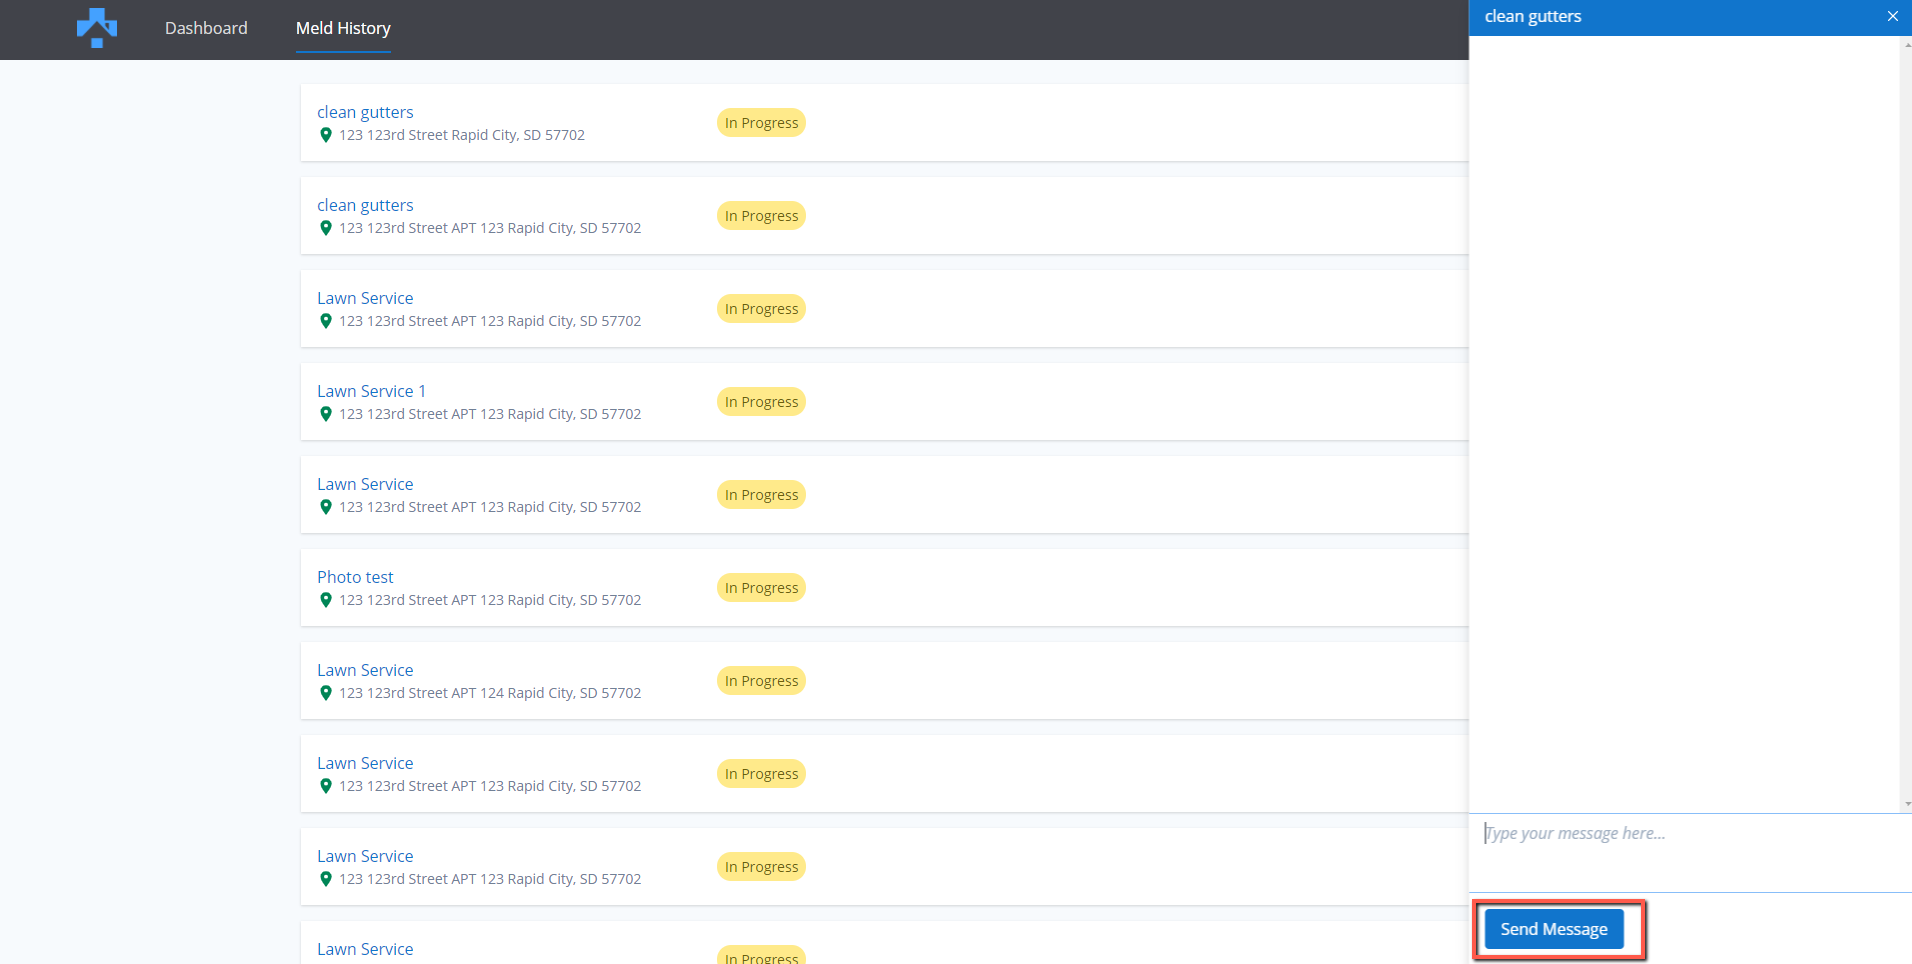Click the Property Meld logo icon
The height and width of the screenshot is (964, 1912).
pos(97,28)
